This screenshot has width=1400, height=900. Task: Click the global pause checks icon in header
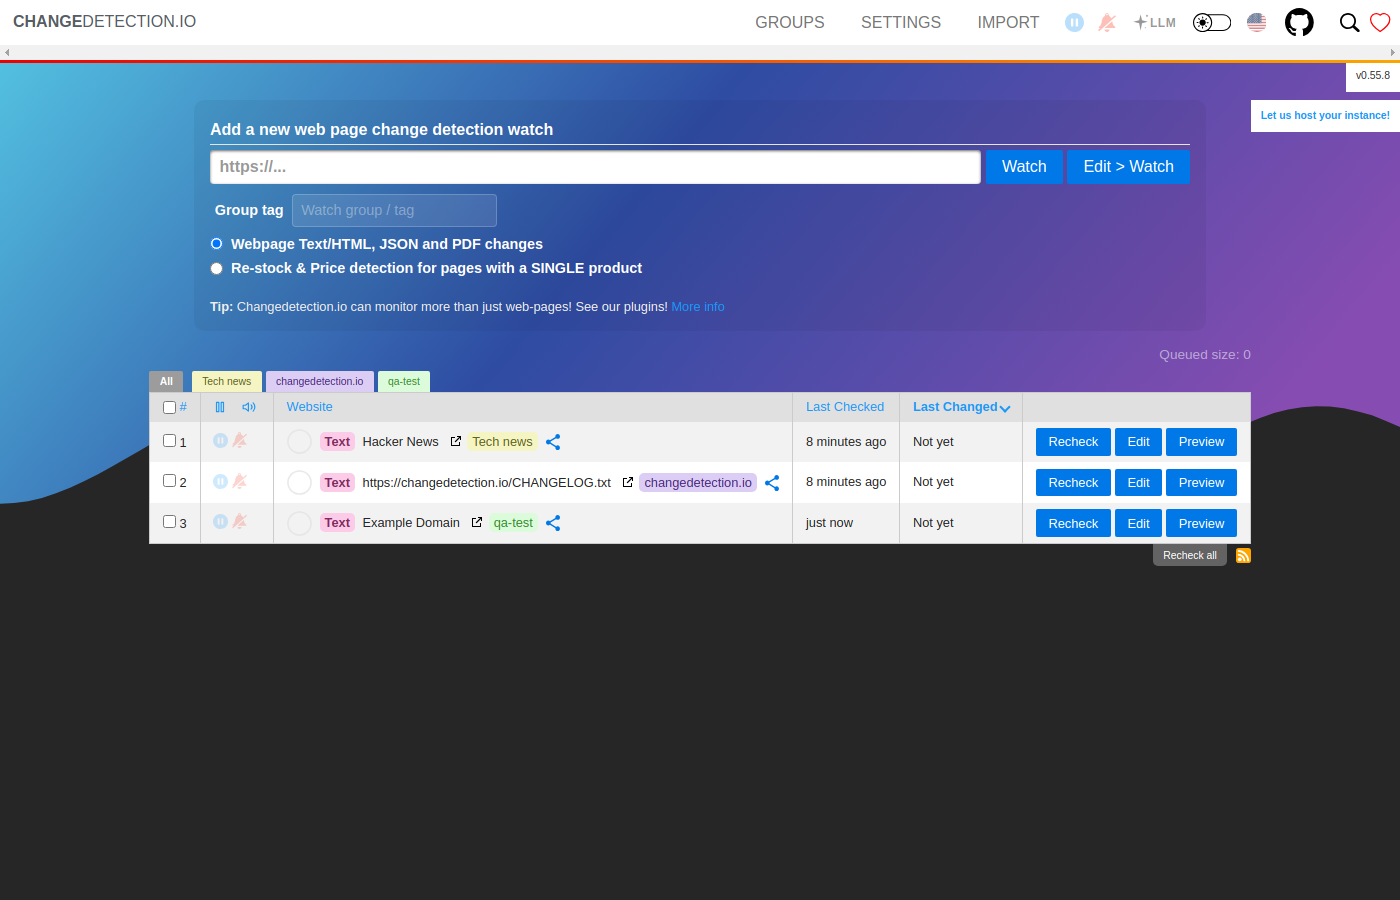(1074, 22)
